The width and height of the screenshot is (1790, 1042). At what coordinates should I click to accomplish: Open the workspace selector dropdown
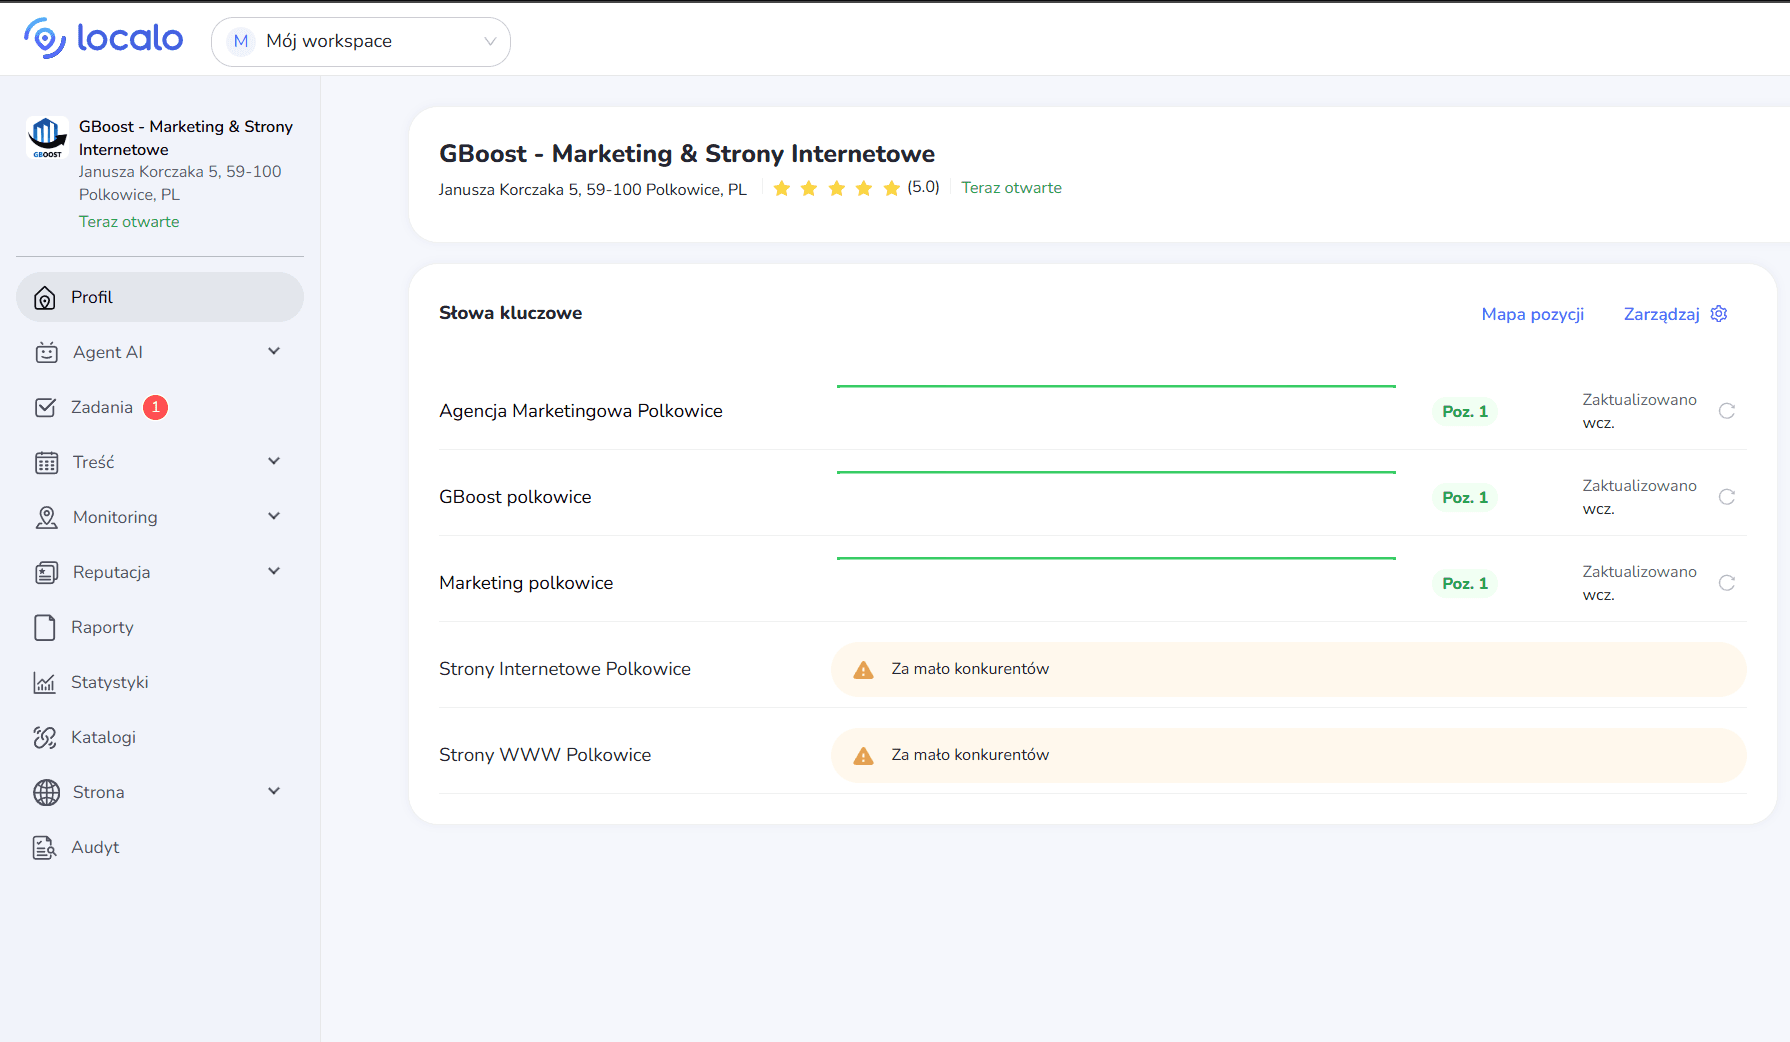pos(361,42)
